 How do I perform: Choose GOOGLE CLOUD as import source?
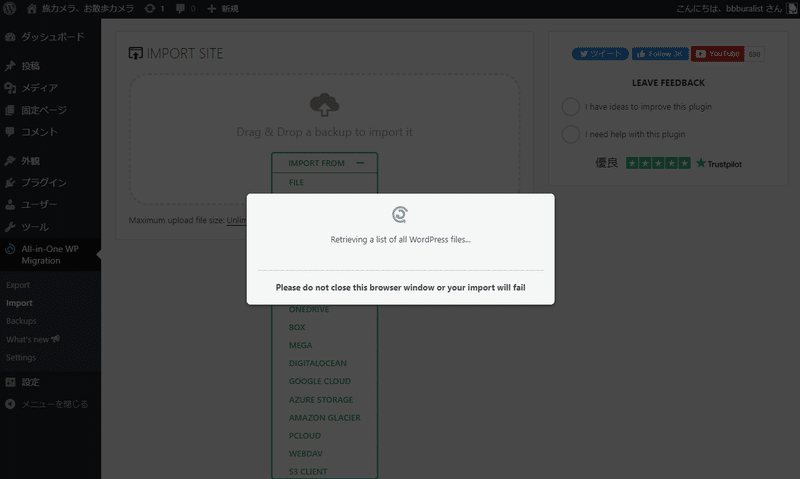click(x=319, y=381)
